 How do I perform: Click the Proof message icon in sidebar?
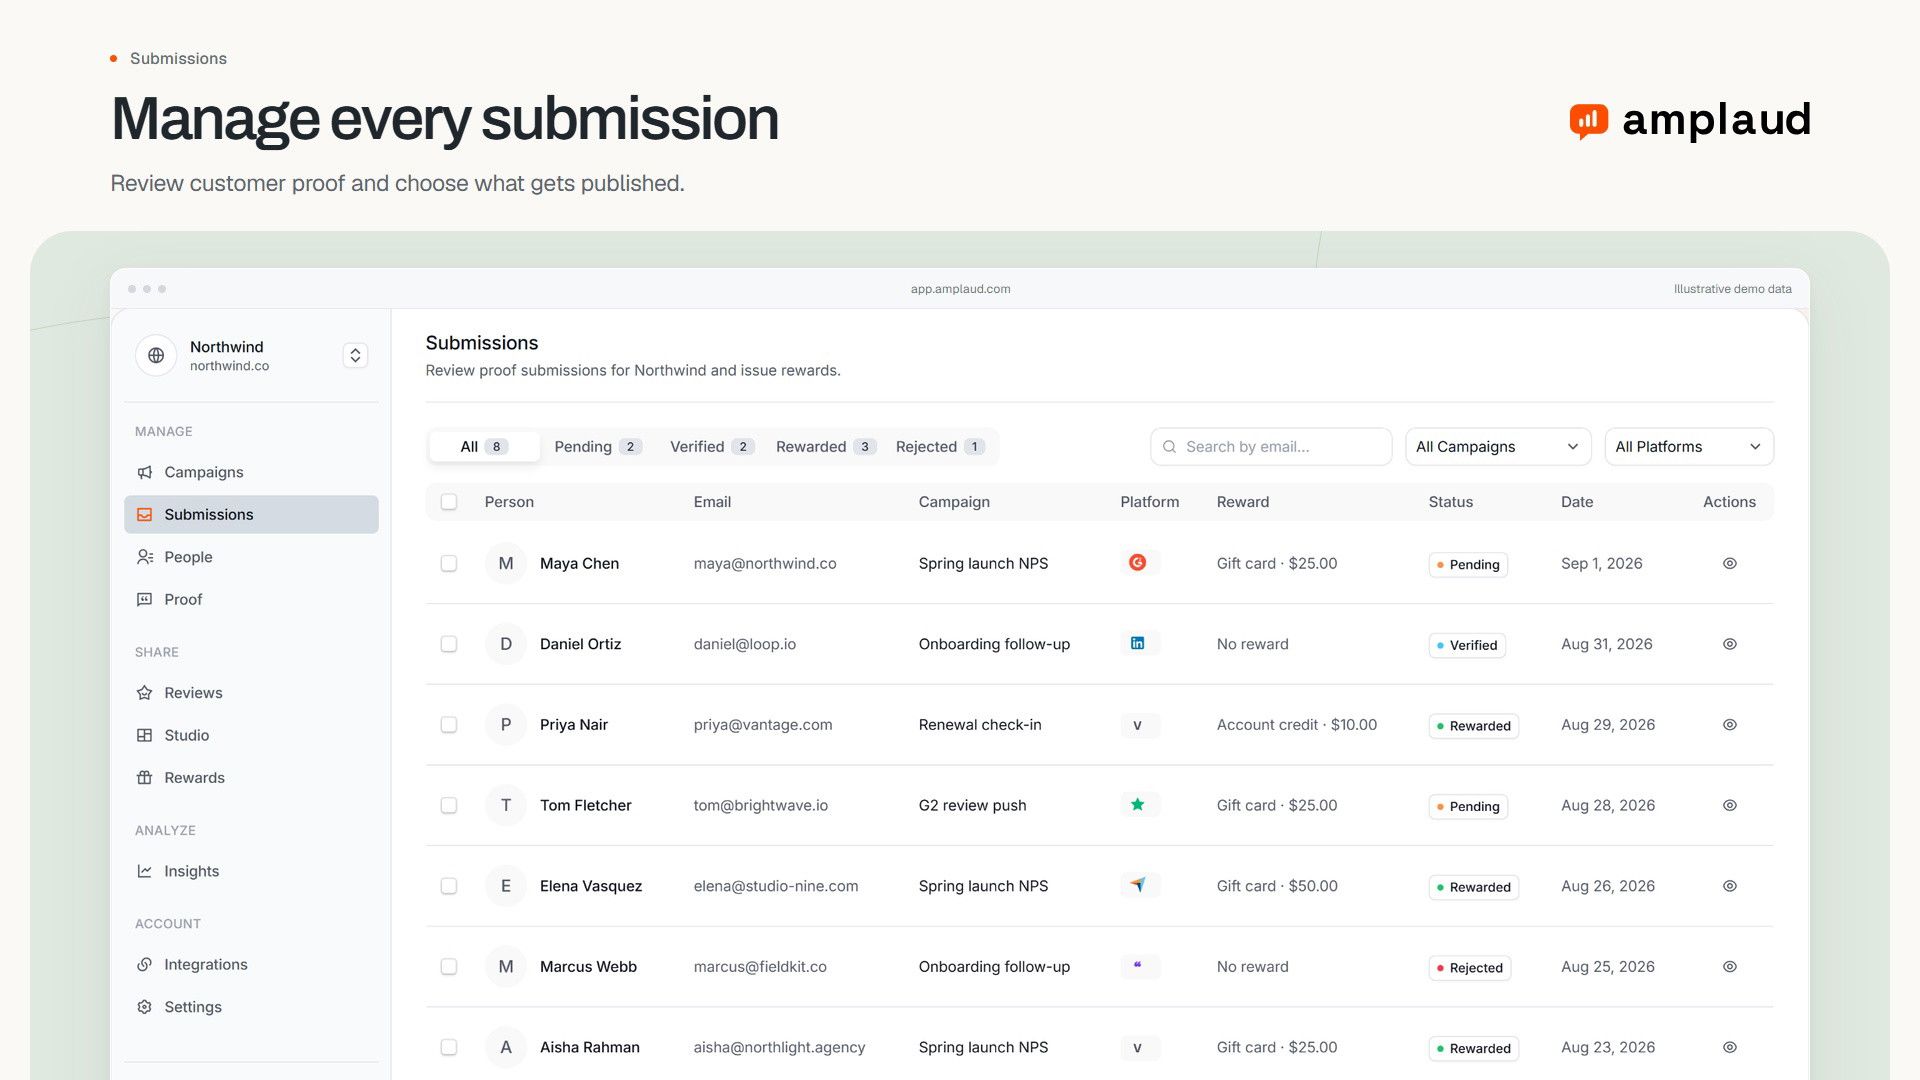(x=145, y=599)
